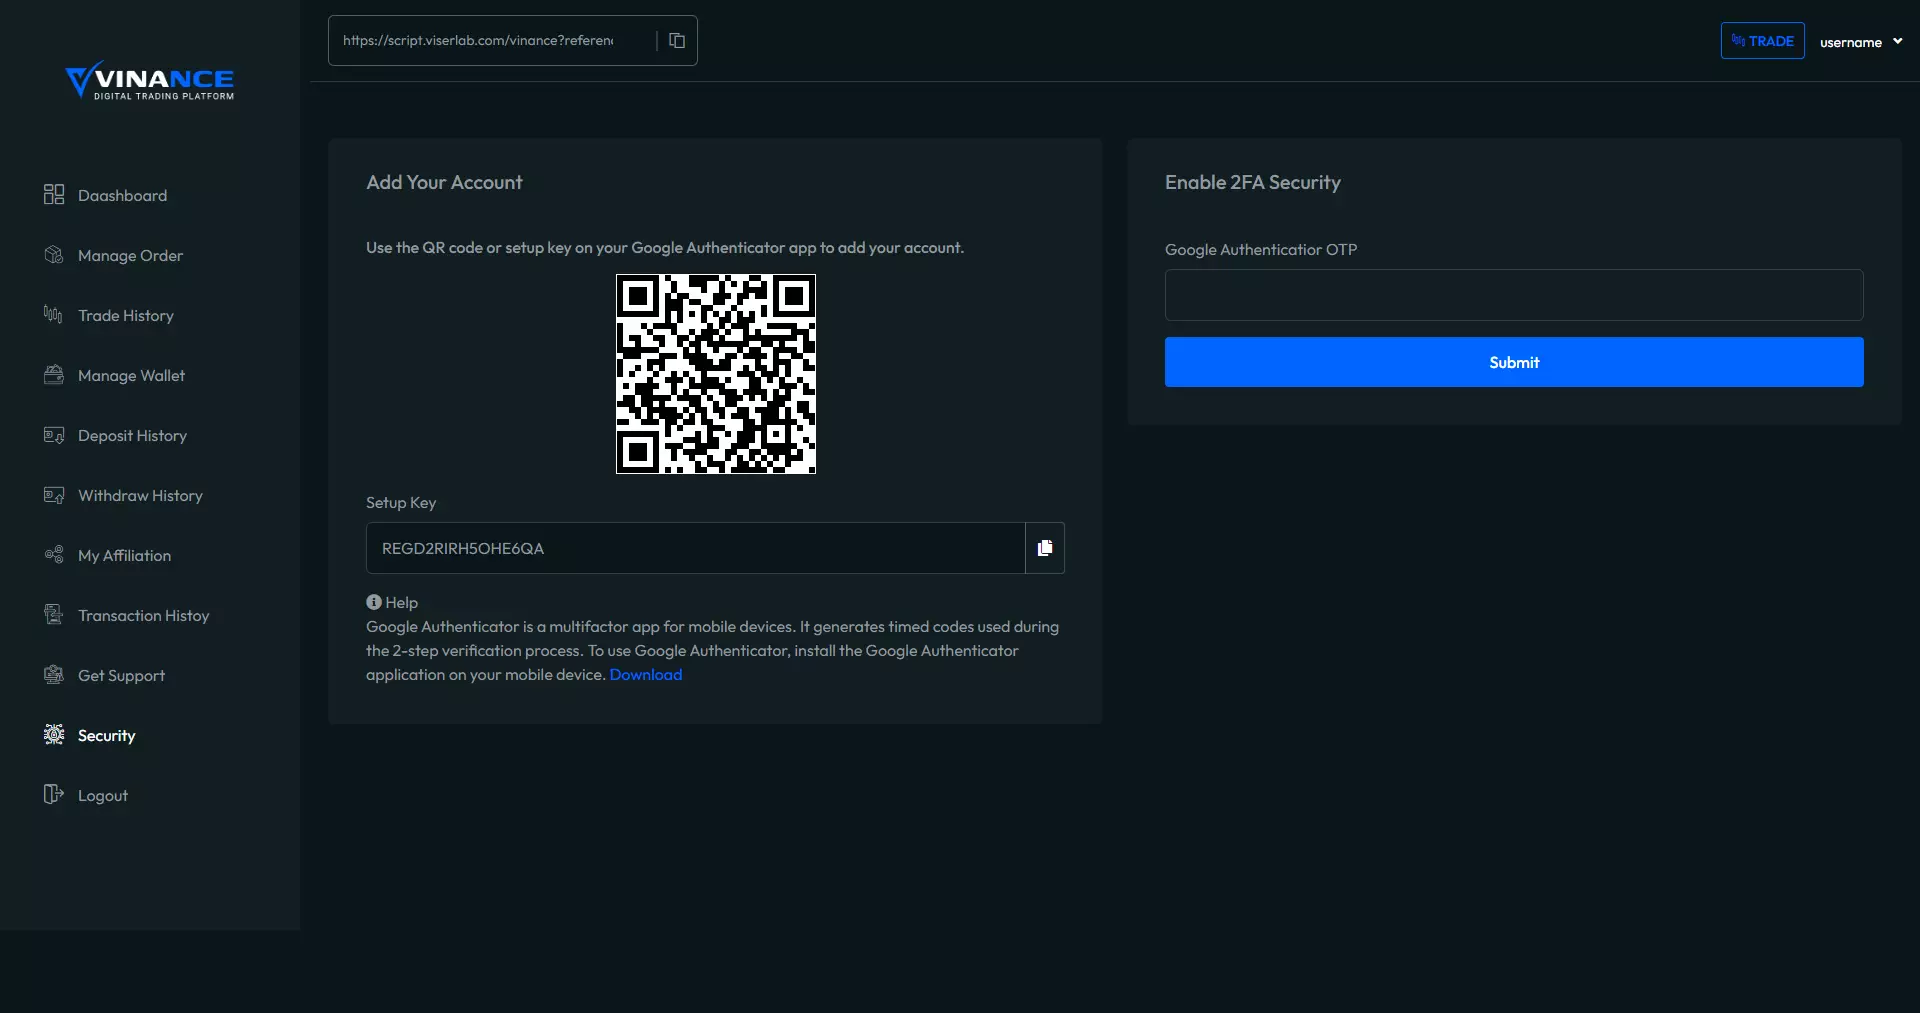Open Manage Wallet page
Viewport: 1920px width, 1013px height.
[132, 375]
